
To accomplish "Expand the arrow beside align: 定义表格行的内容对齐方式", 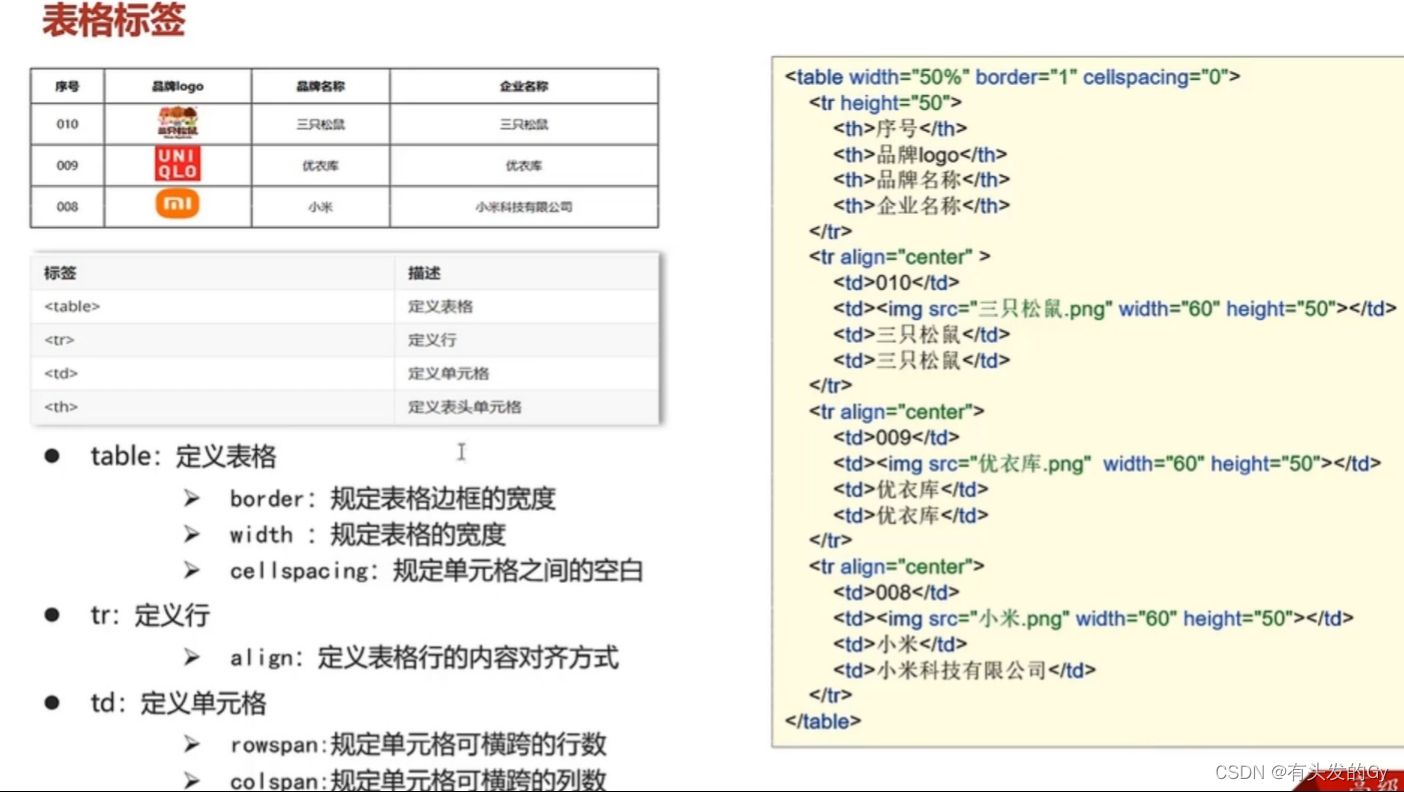I will 191,656.
